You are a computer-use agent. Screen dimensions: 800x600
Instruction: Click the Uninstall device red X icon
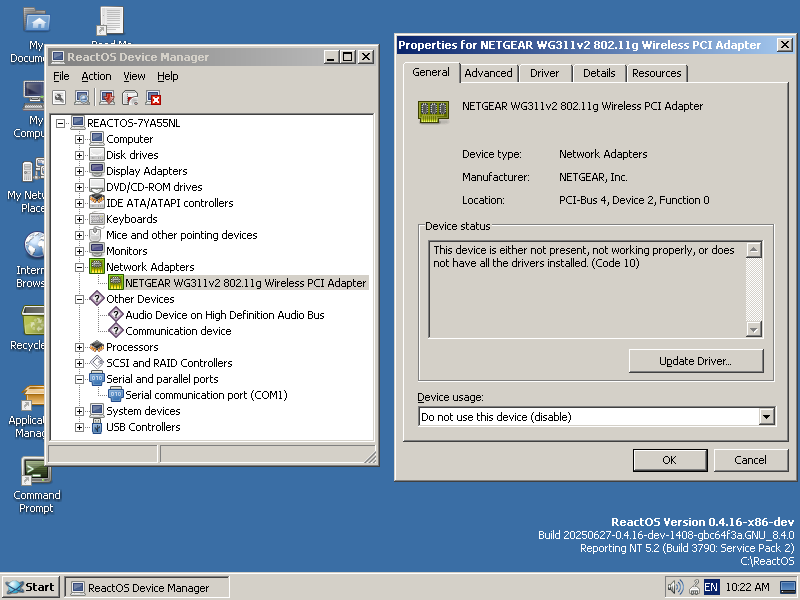tap(153, 97)
